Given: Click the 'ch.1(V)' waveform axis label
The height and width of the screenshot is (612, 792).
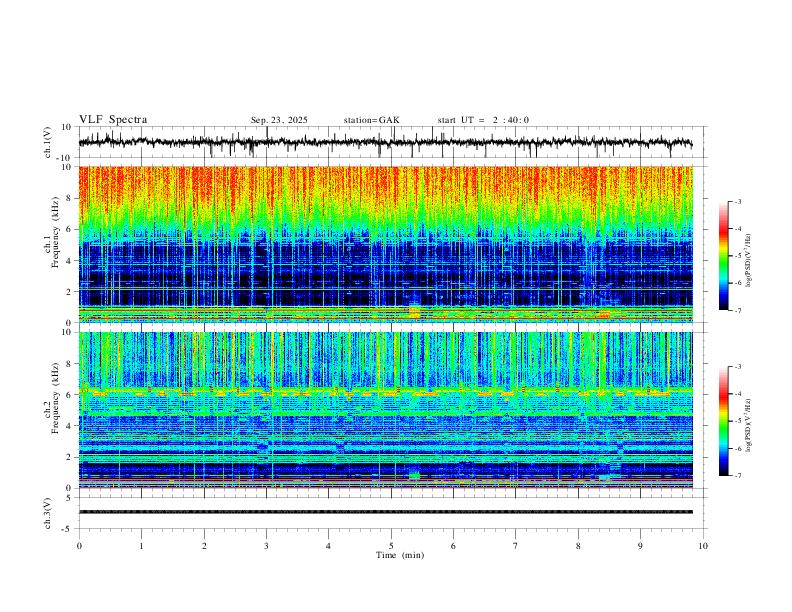Looking at the screenshot, I should pyautogui.click(x=48, y=142).
